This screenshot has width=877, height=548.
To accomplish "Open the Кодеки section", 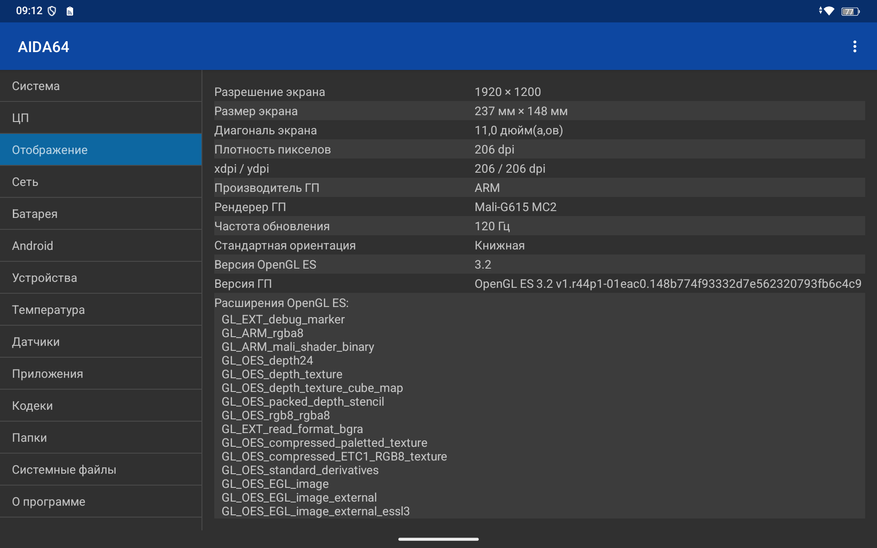I will [x=100, y=406].
